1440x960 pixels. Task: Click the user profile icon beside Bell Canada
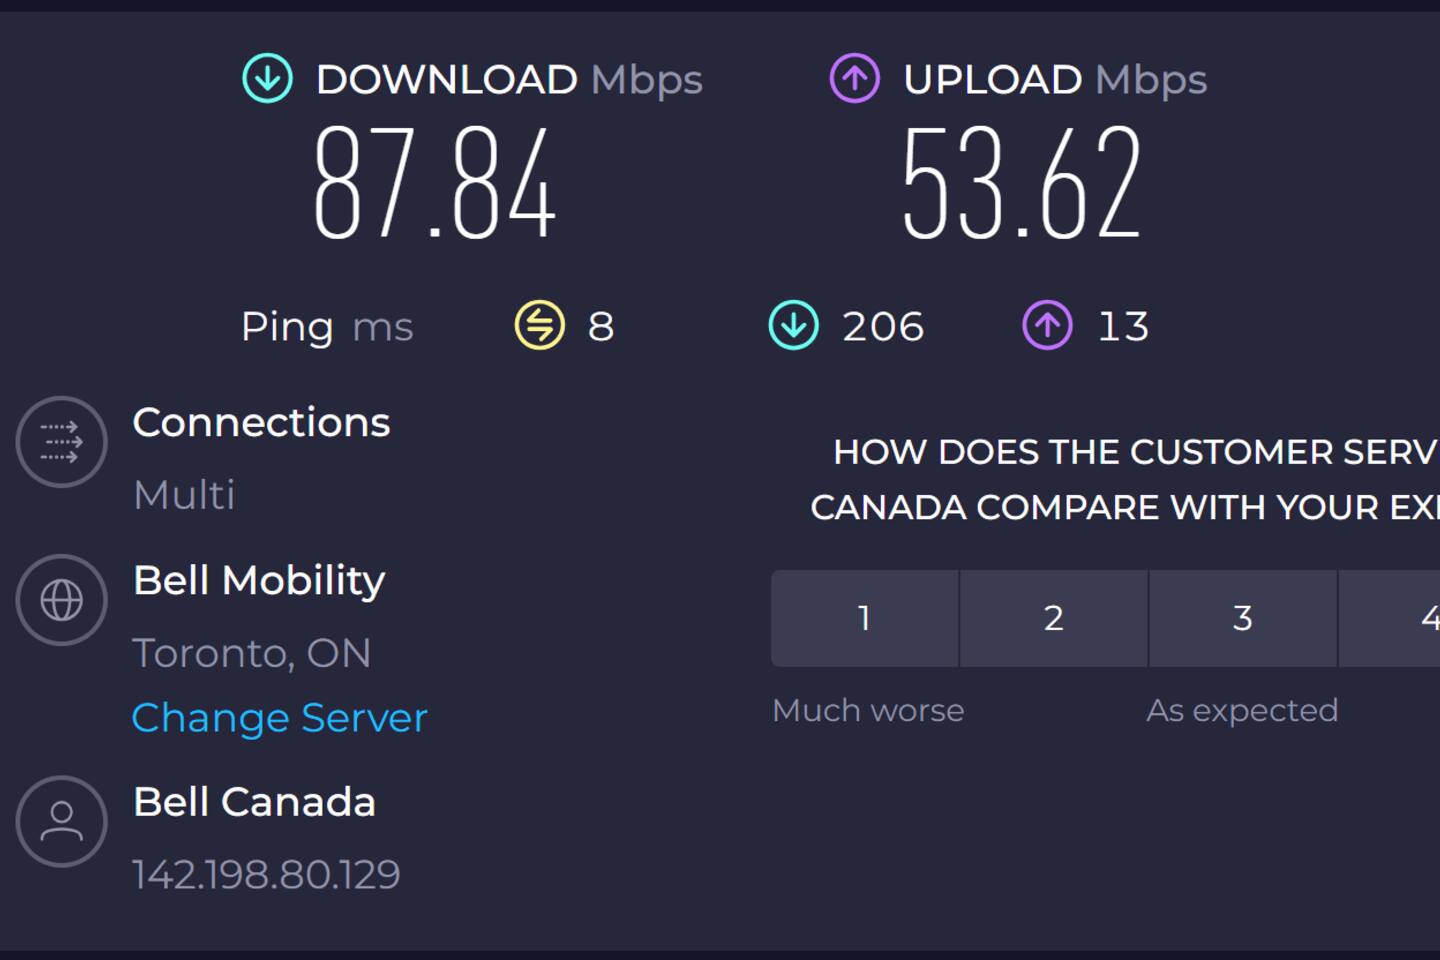click(x=61, y=821)
